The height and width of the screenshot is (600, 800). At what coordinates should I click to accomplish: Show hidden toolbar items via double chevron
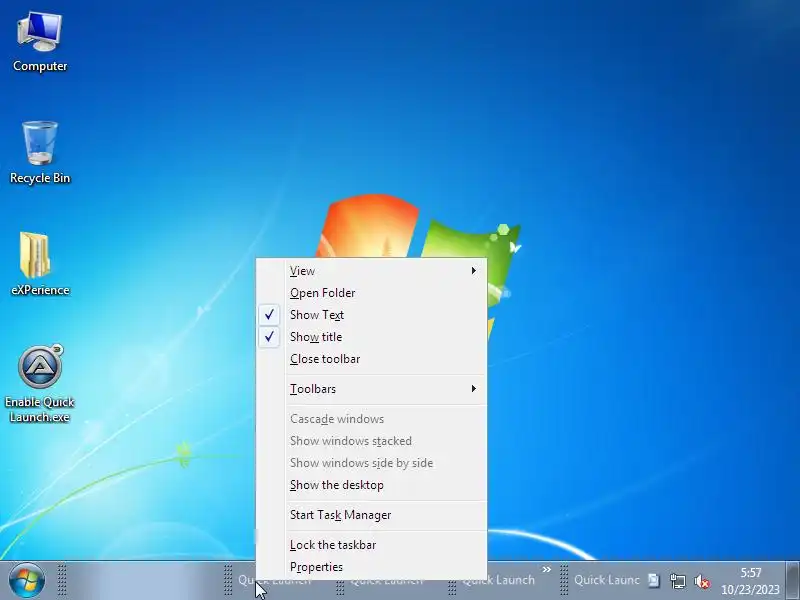(x=546, y=569)
